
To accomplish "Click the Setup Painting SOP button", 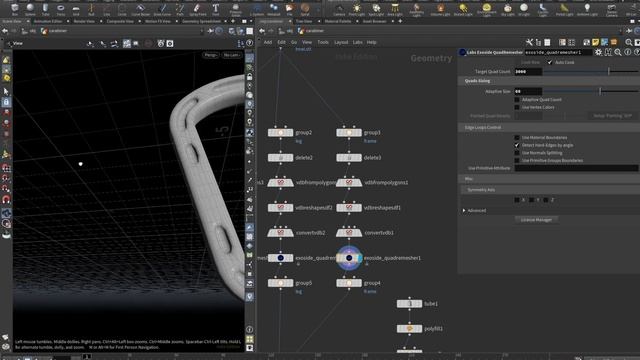I will click(x=612, y=116).
